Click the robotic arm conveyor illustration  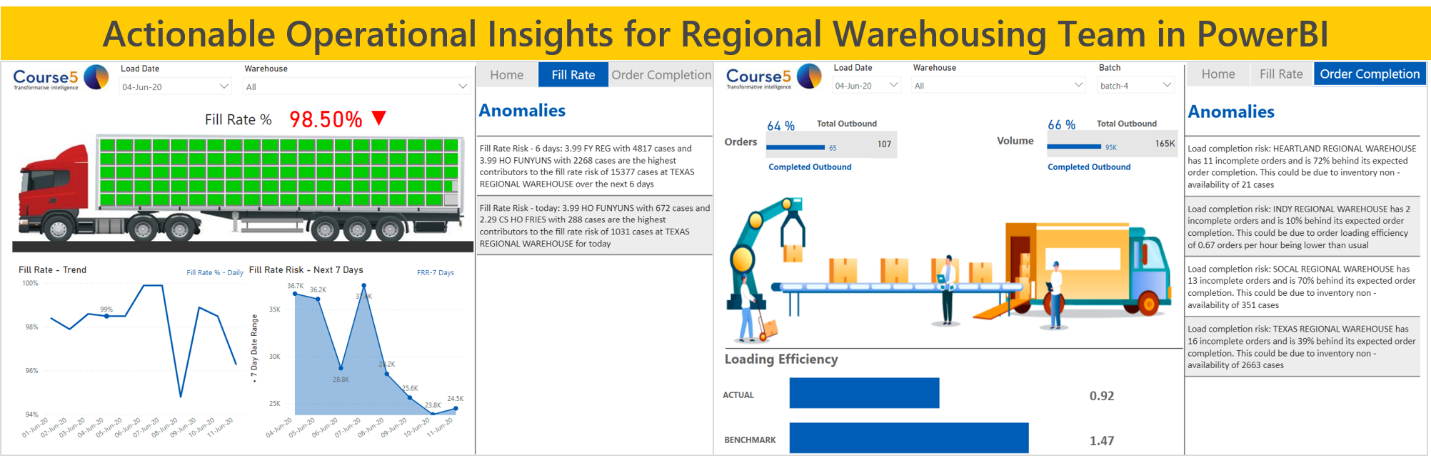(x=951, y=270)
